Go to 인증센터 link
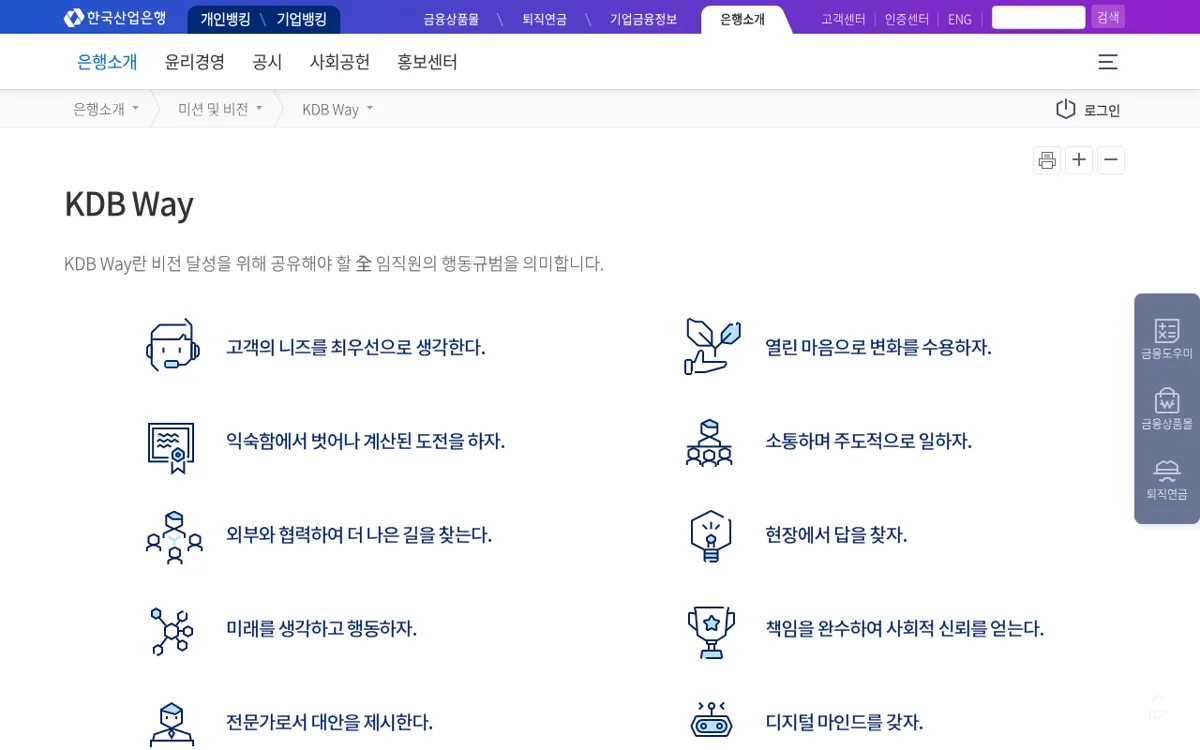 906,19
